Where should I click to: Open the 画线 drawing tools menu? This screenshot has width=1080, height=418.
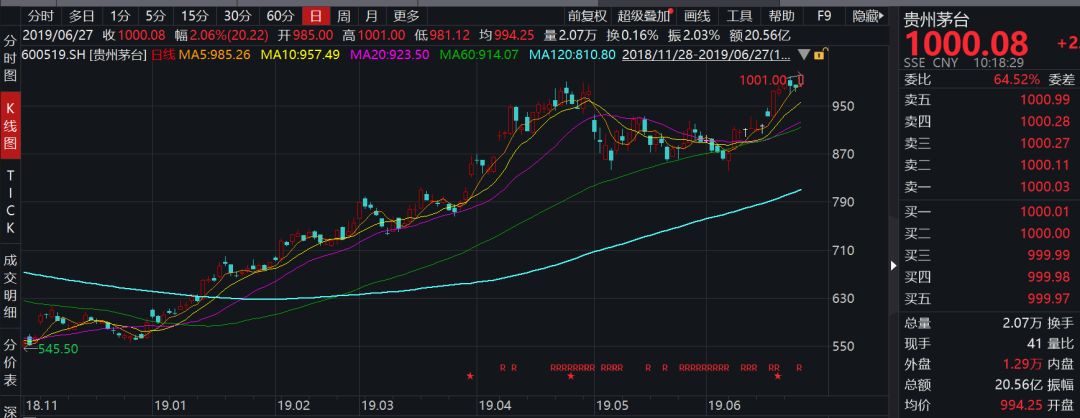[696, 16]
